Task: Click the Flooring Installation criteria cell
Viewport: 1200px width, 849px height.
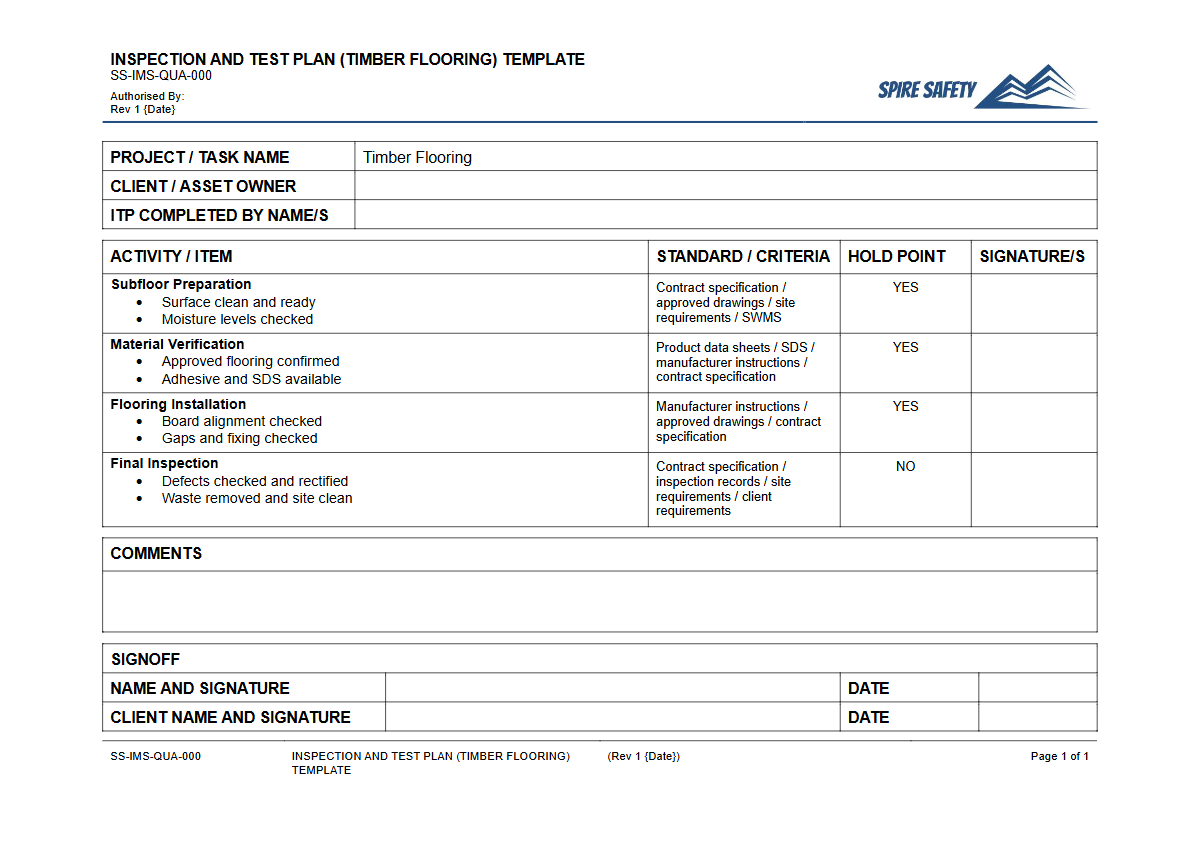Action: point(744,422)
